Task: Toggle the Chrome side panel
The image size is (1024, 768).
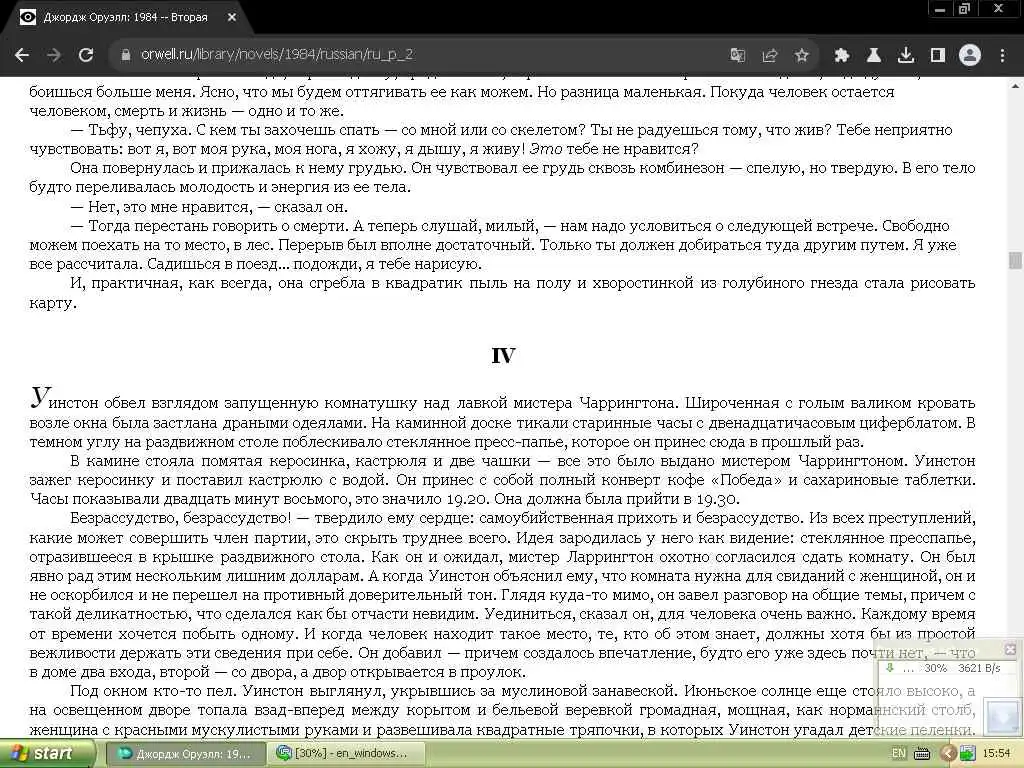Action: click(x=938, y=55)
